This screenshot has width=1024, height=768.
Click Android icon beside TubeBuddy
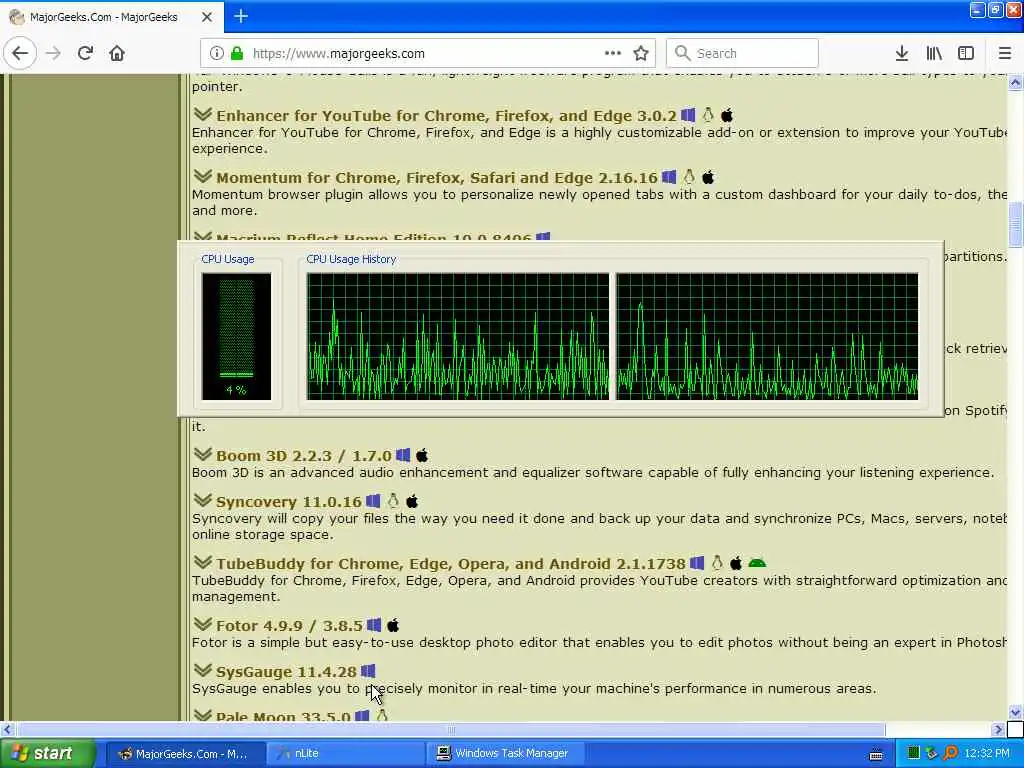(x=757, y=563)
